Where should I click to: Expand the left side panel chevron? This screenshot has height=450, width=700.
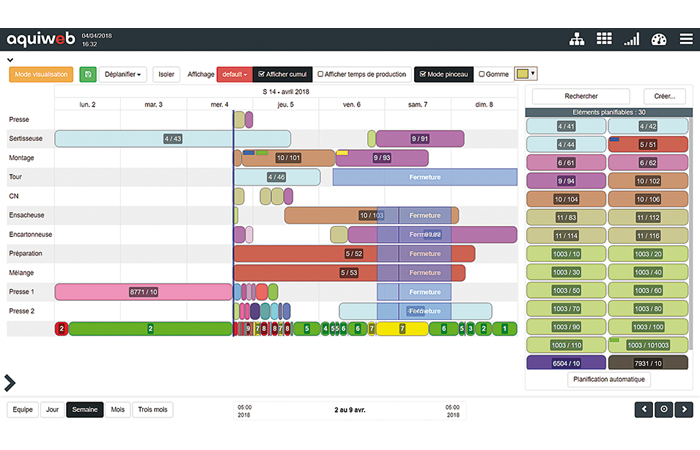pyautogui.click(x=10, y=382)
